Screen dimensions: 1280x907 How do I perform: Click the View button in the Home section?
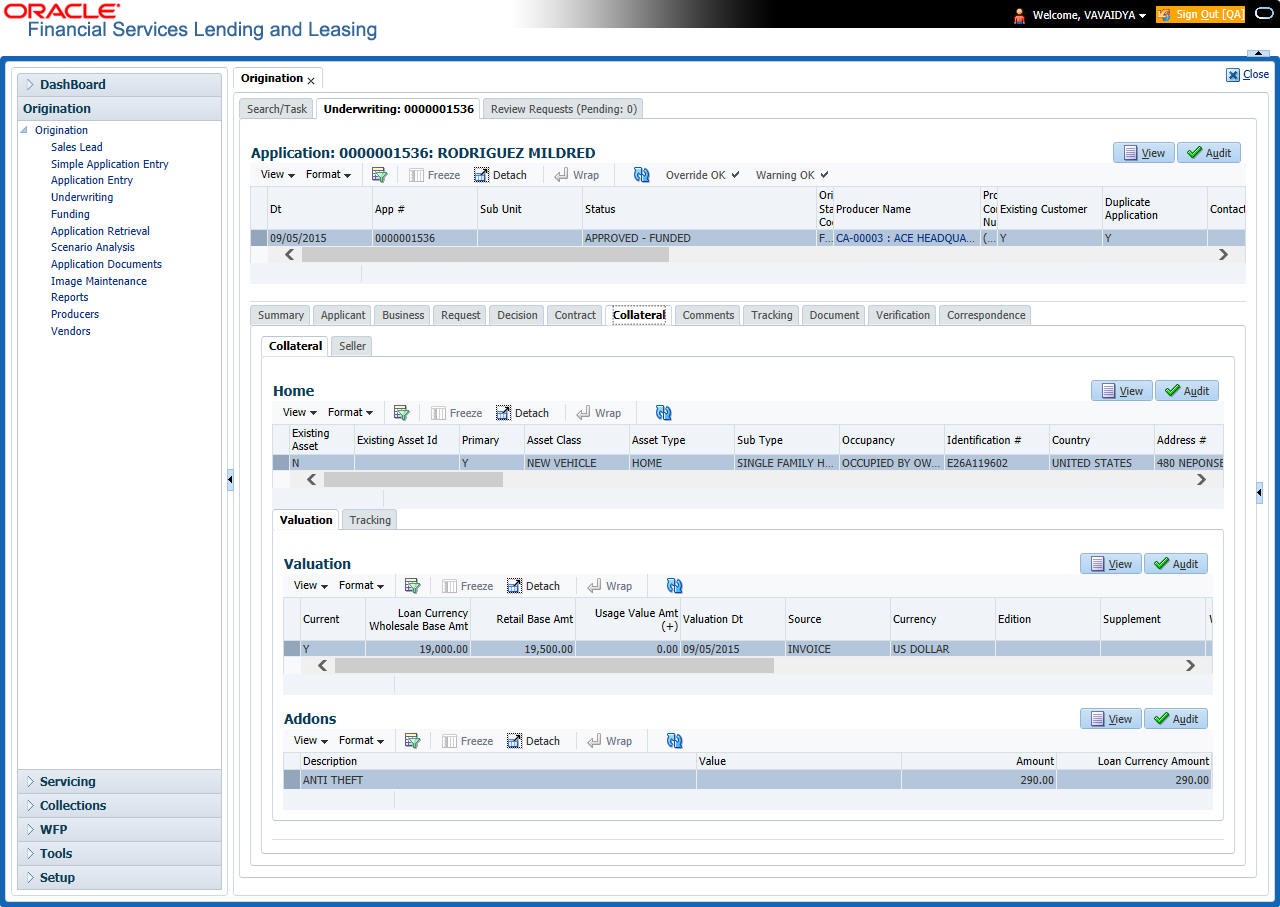tap(1122, 391)
